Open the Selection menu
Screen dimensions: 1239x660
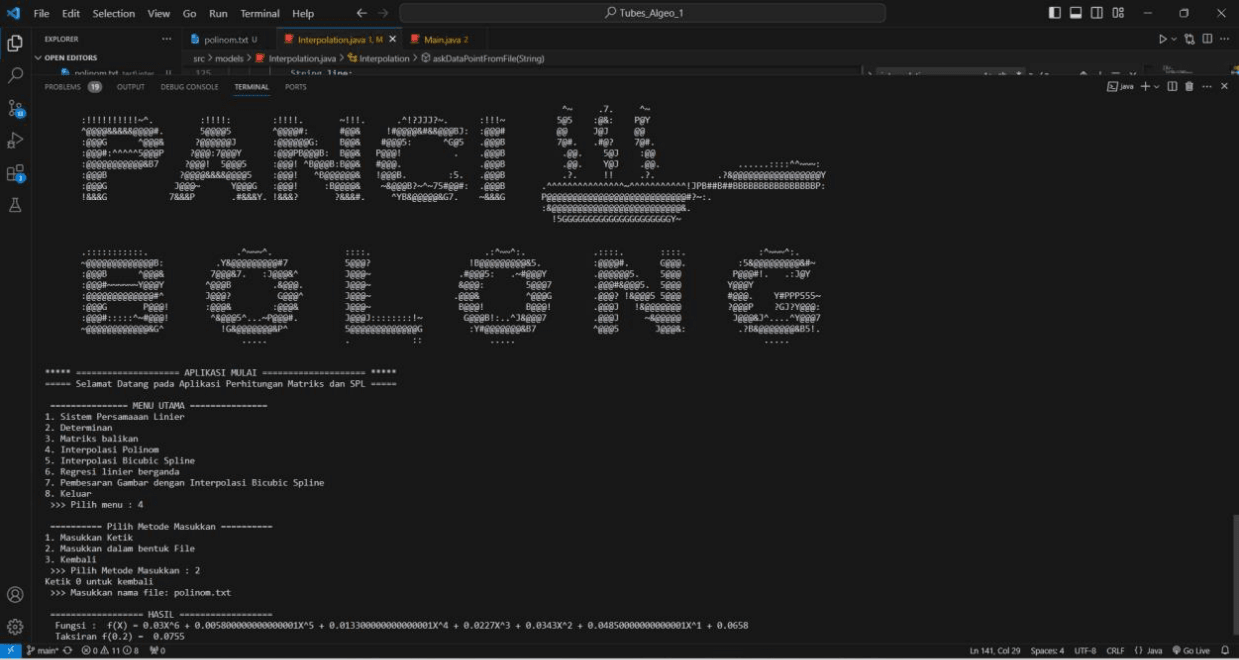(x=113, y=13)
